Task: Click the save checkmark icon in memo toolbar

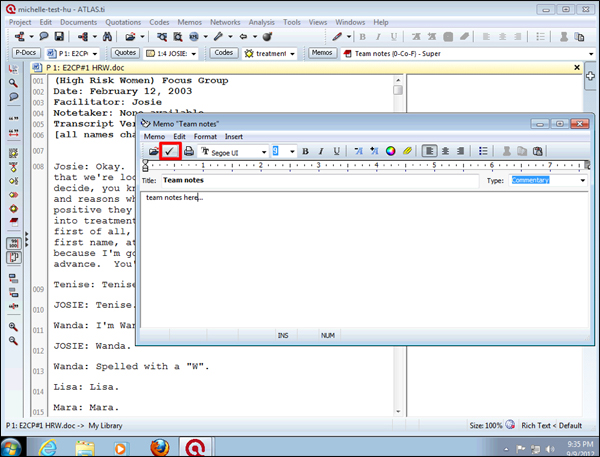Action: tap(170, 151)
